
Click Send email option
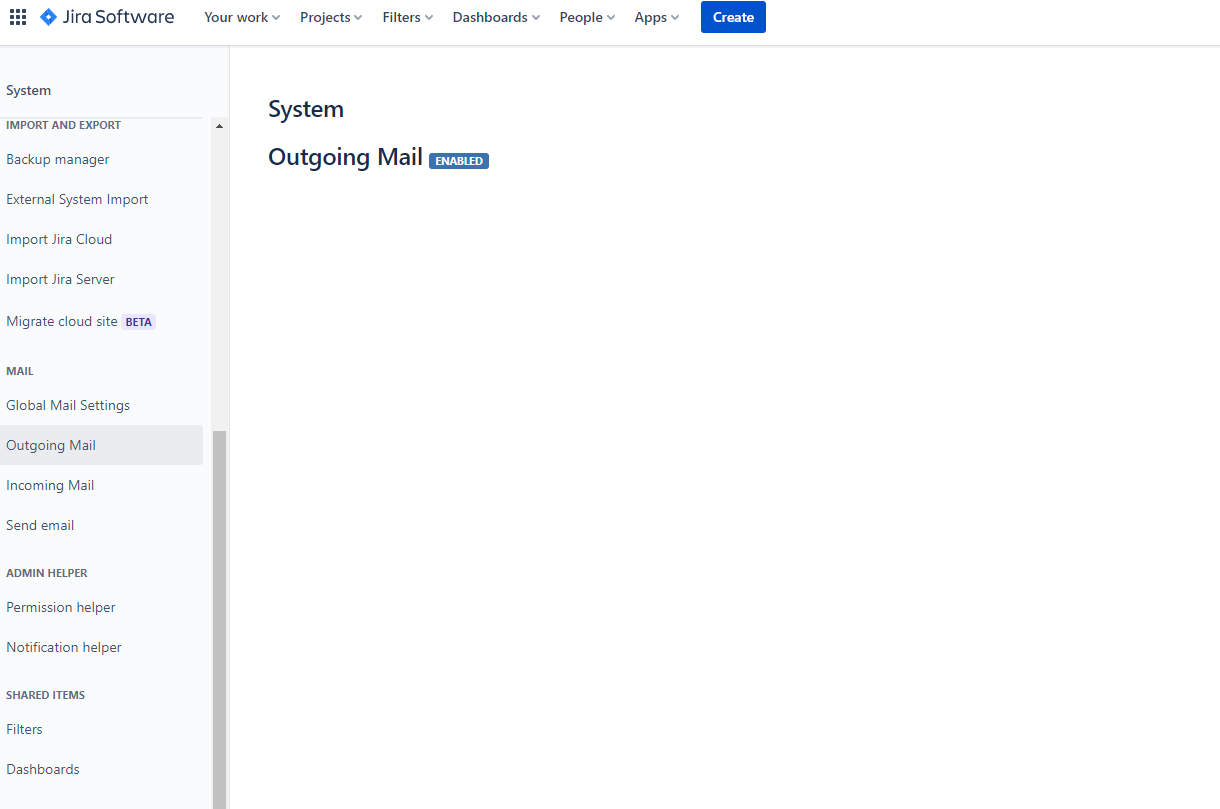coord(40,525)
